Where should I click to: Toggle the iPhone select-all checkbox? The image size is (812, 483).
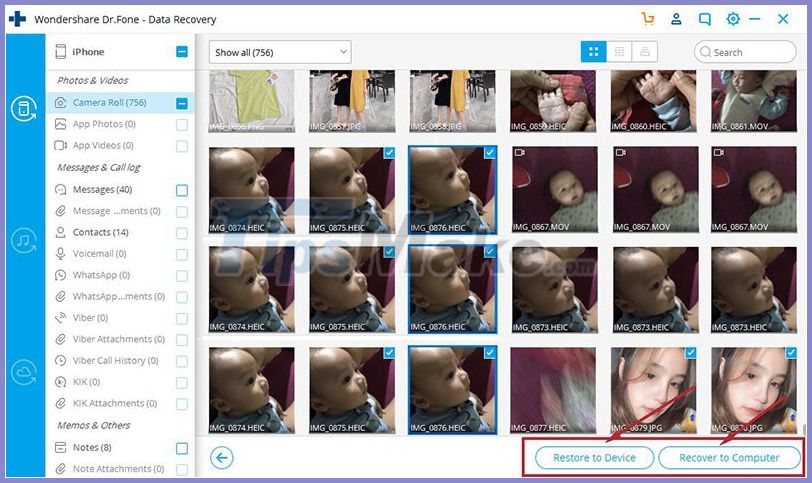[182, 52]
